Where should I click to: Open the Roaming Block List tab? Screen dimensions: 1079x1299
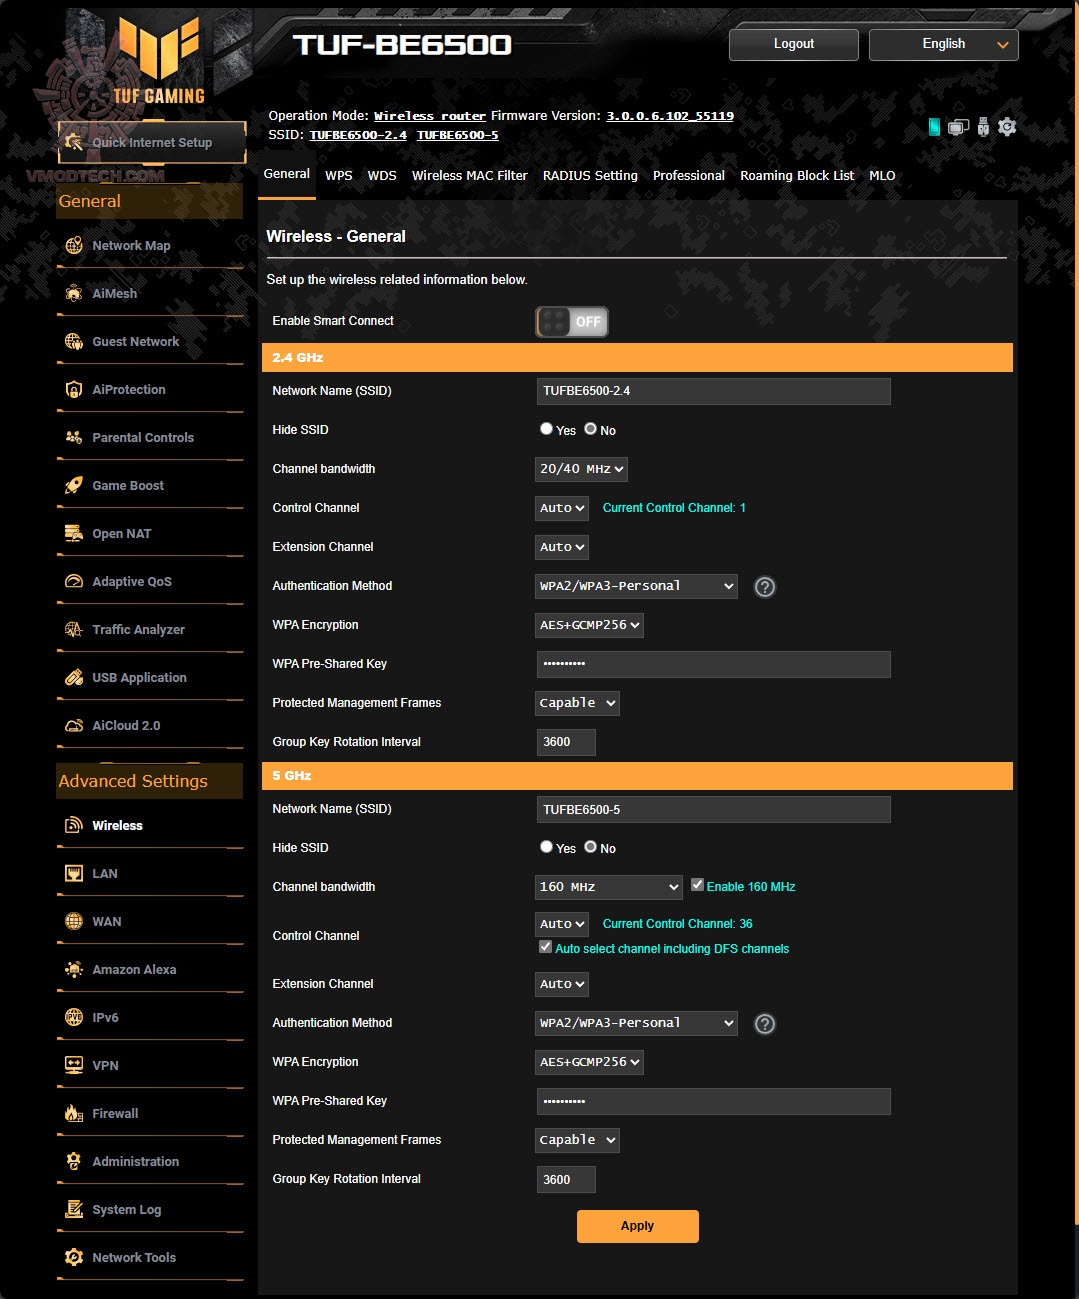(797, 176)
